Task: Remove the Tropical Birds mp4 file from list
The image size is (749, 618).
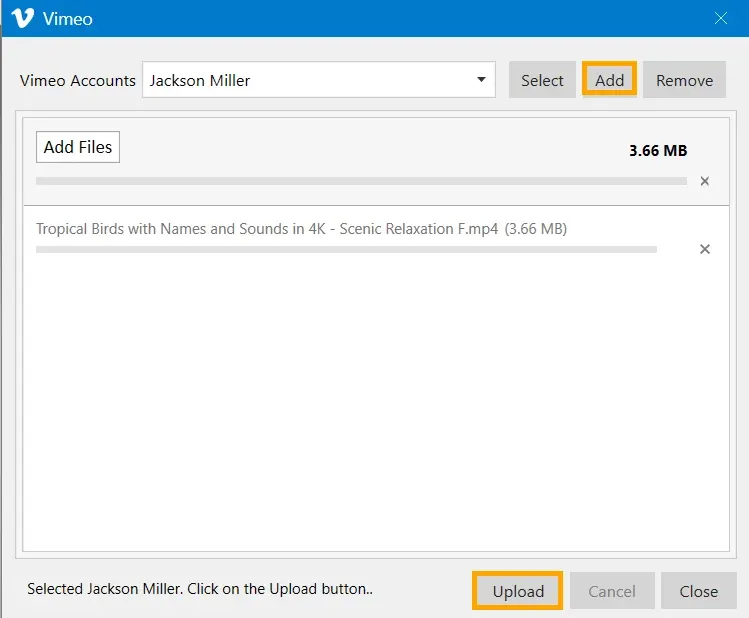Action: (705, 249)
